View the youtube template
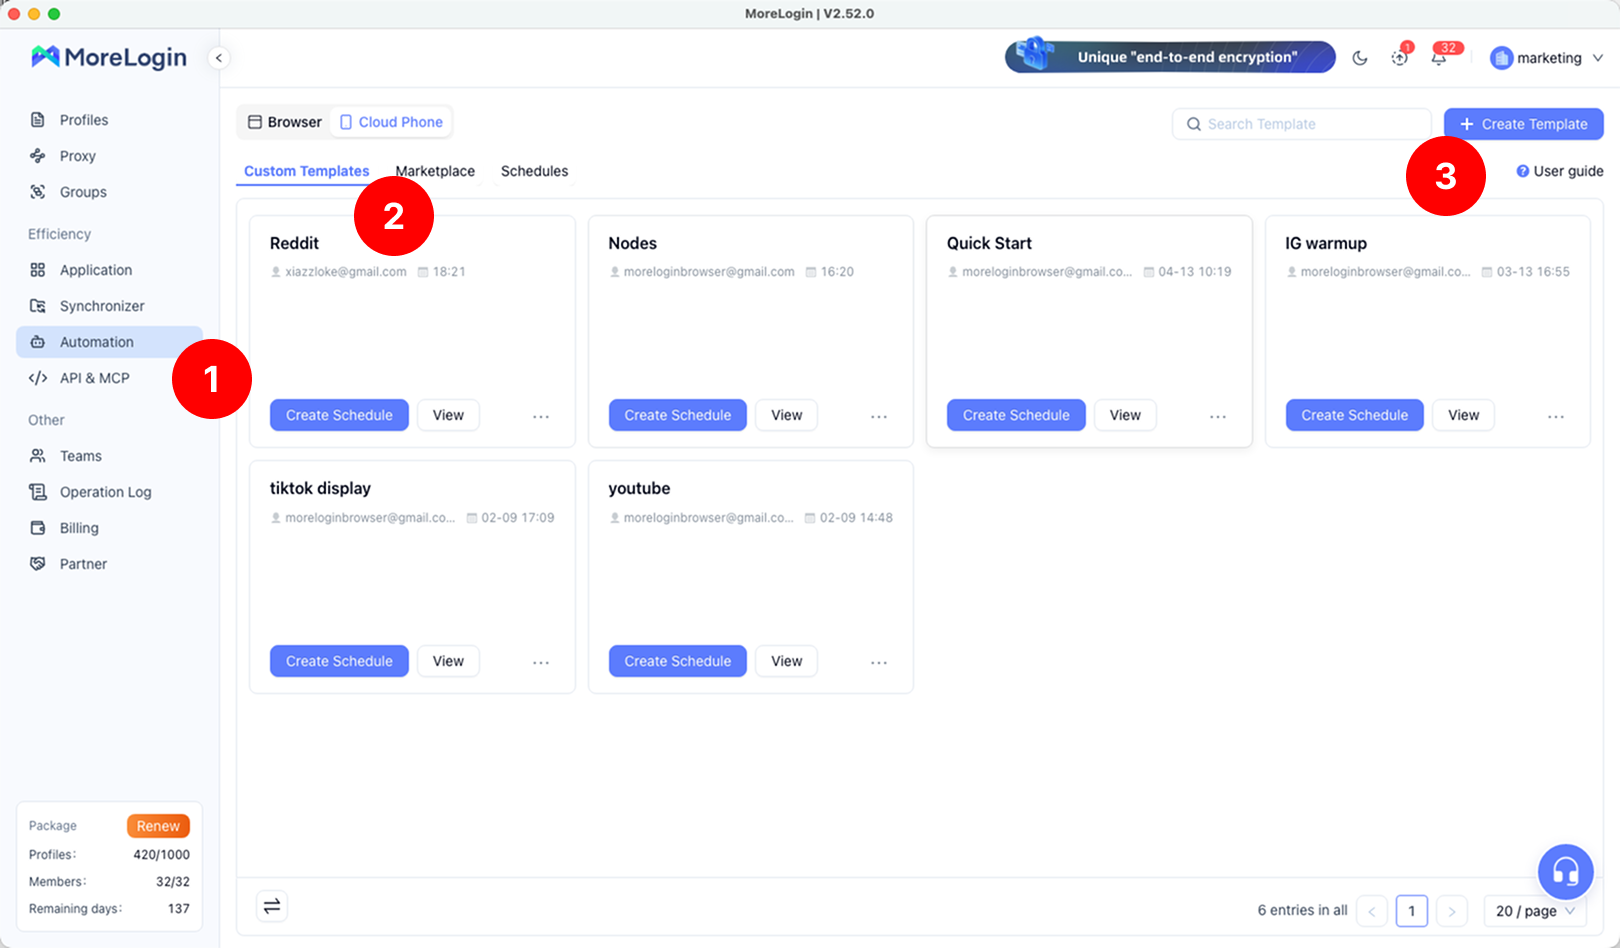 (787, 661)
